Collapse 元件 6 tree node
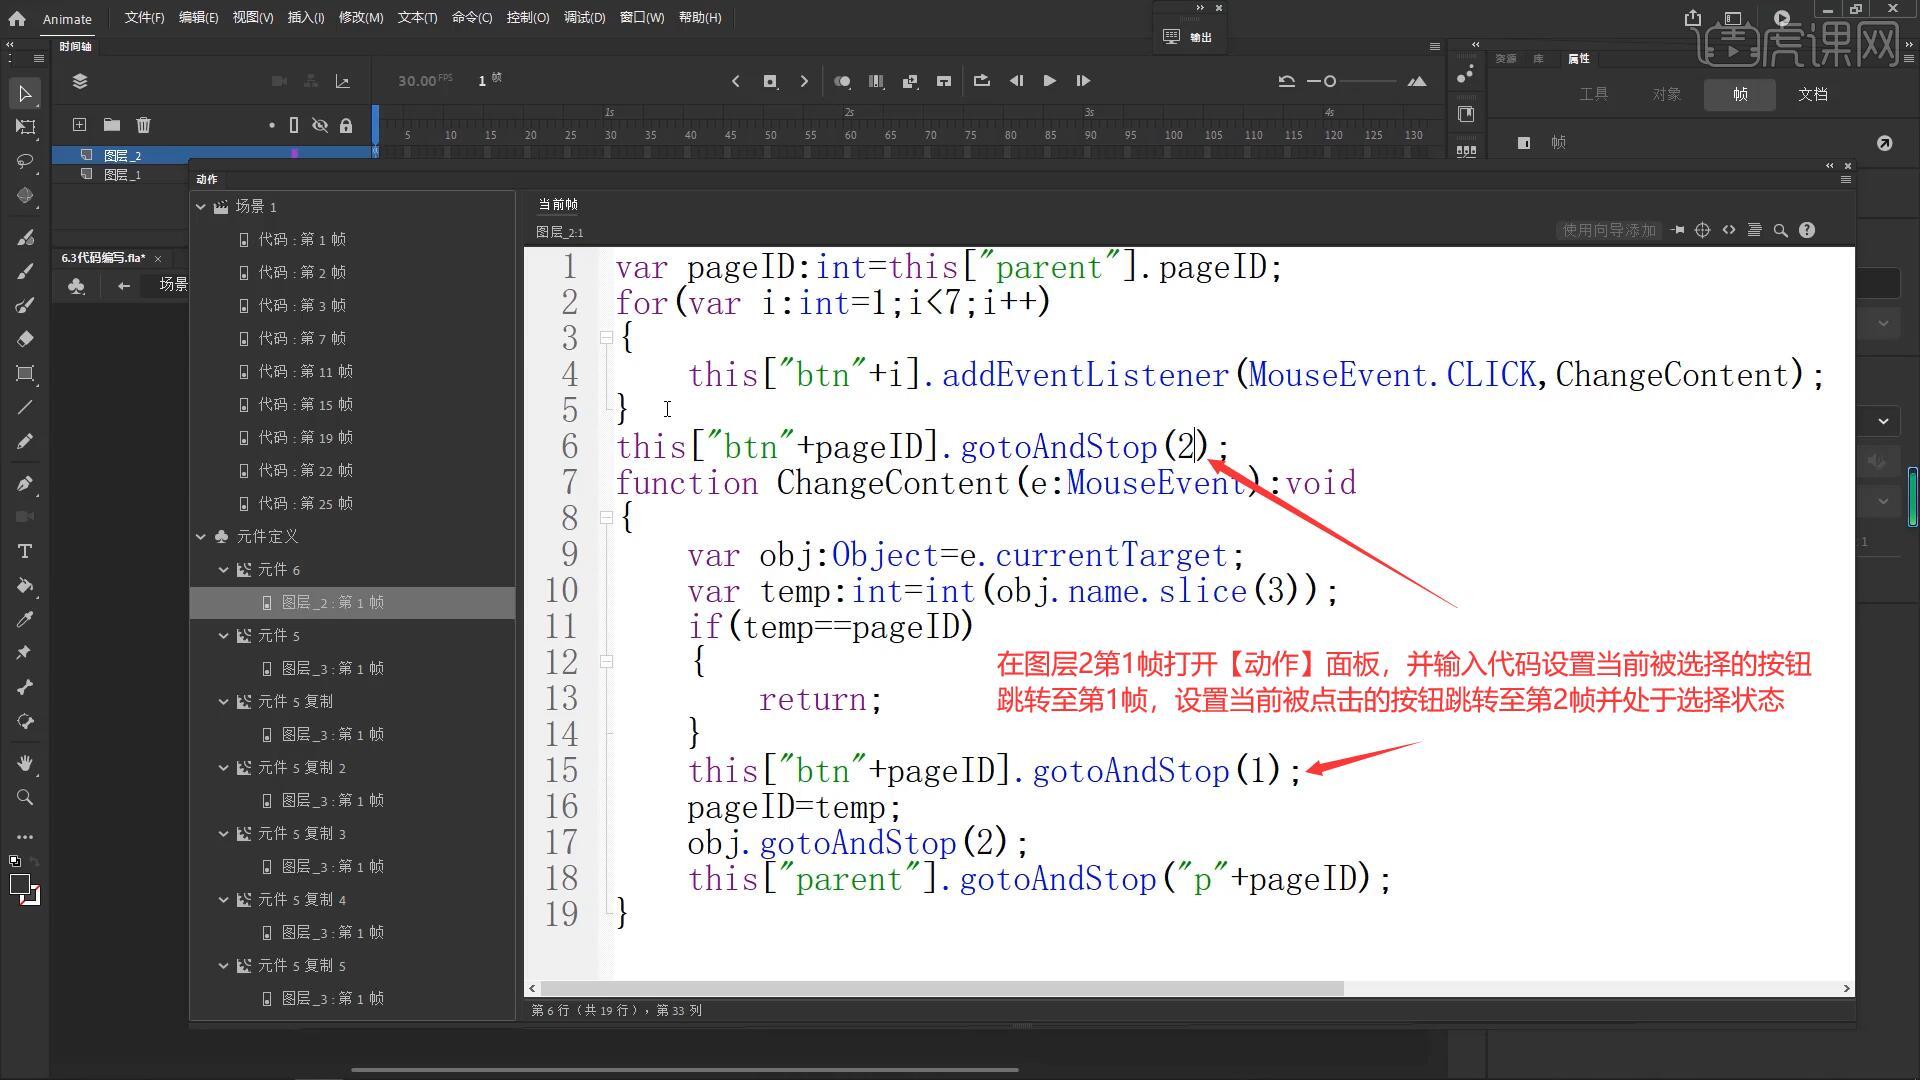This screenshot has height=1080, width=1920. 224,570
